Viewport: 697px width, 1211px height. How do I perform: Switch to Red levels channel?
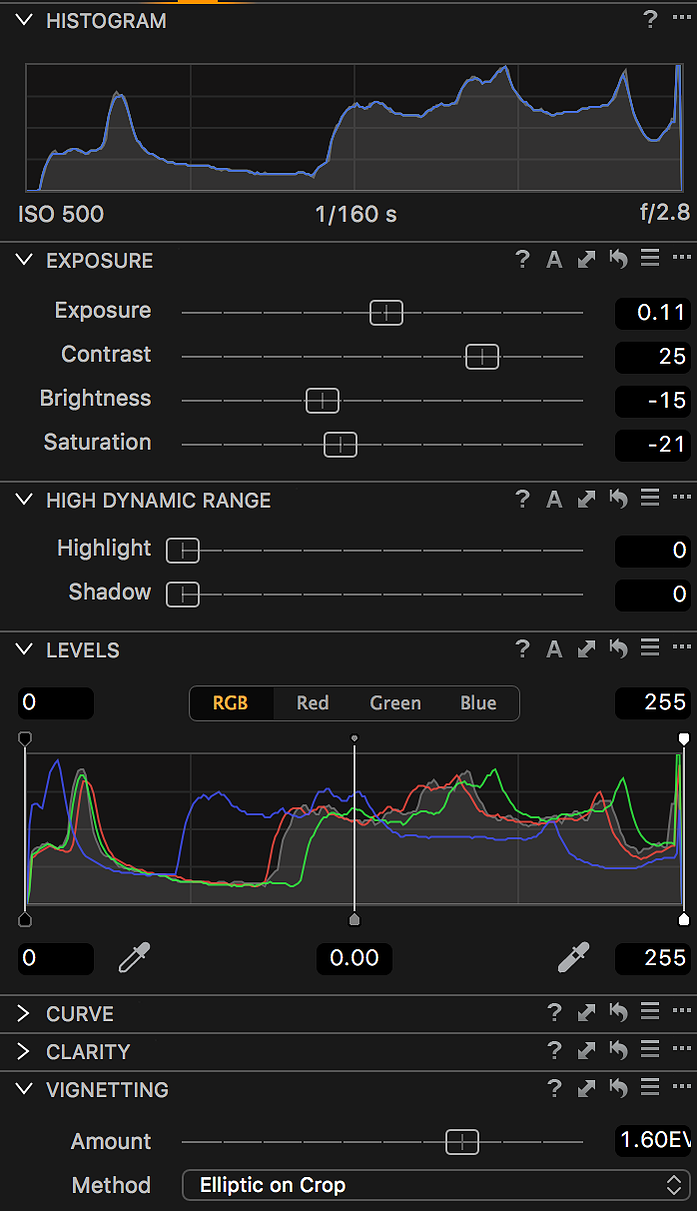pos(312,703)
